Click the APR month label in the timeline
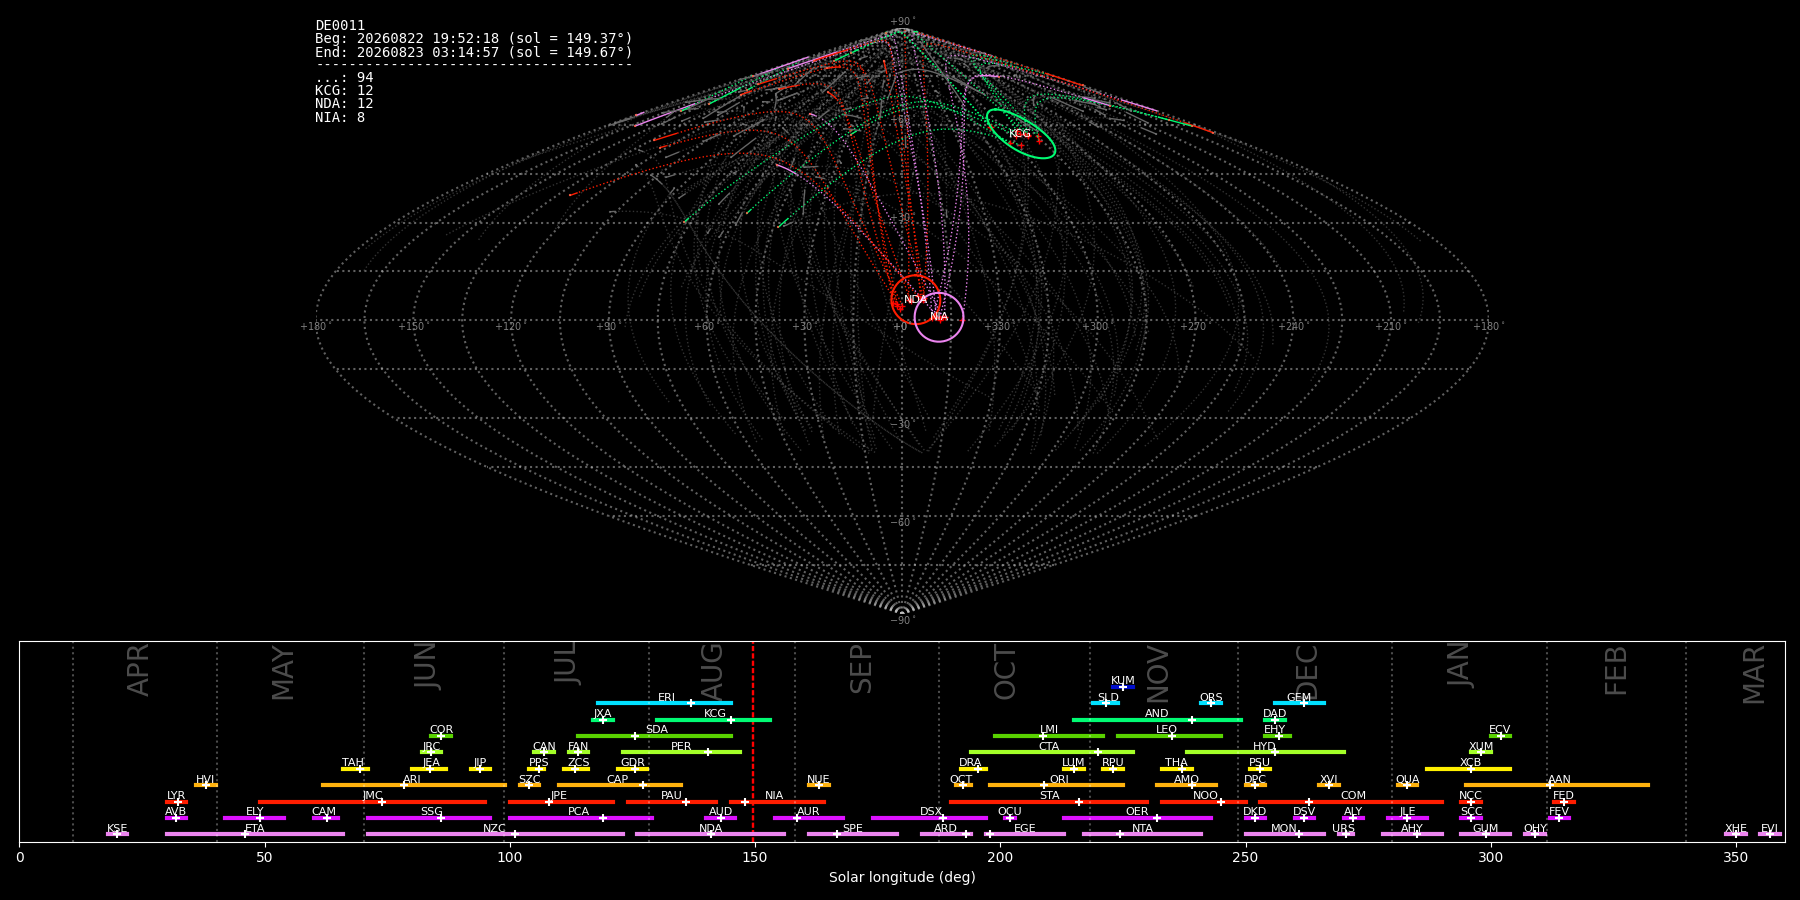The height and width of the screenshot is (900, 1800). [138, 670]
